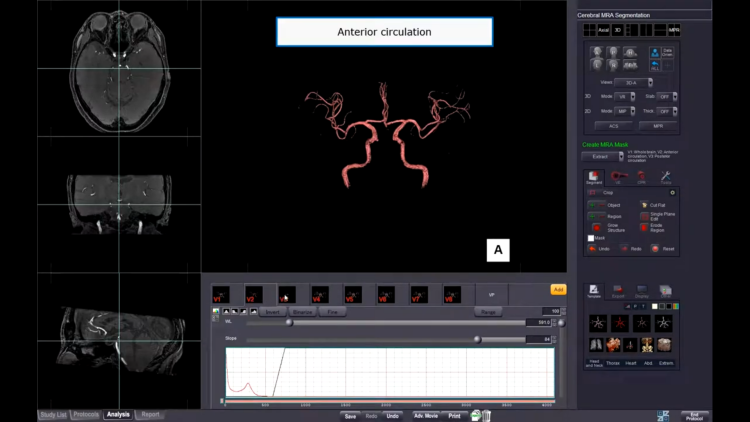The image size is (750, 422).
Task: Click the Reset red circle icon
Action: coord(655,249)
